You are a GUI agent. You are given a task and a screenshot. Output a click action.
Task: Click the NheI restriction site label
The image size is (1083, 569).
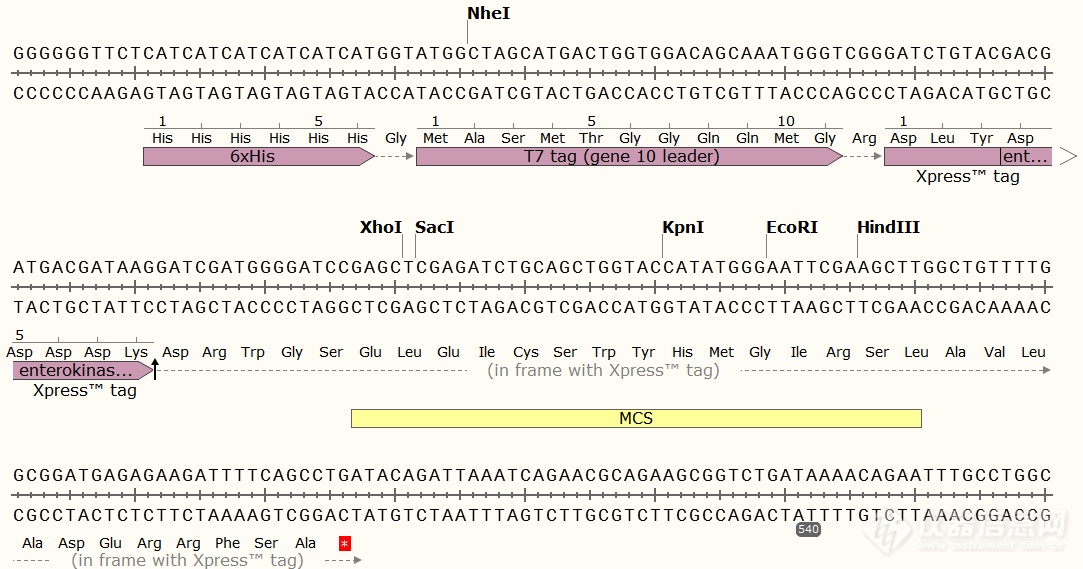tap(488, 14)
